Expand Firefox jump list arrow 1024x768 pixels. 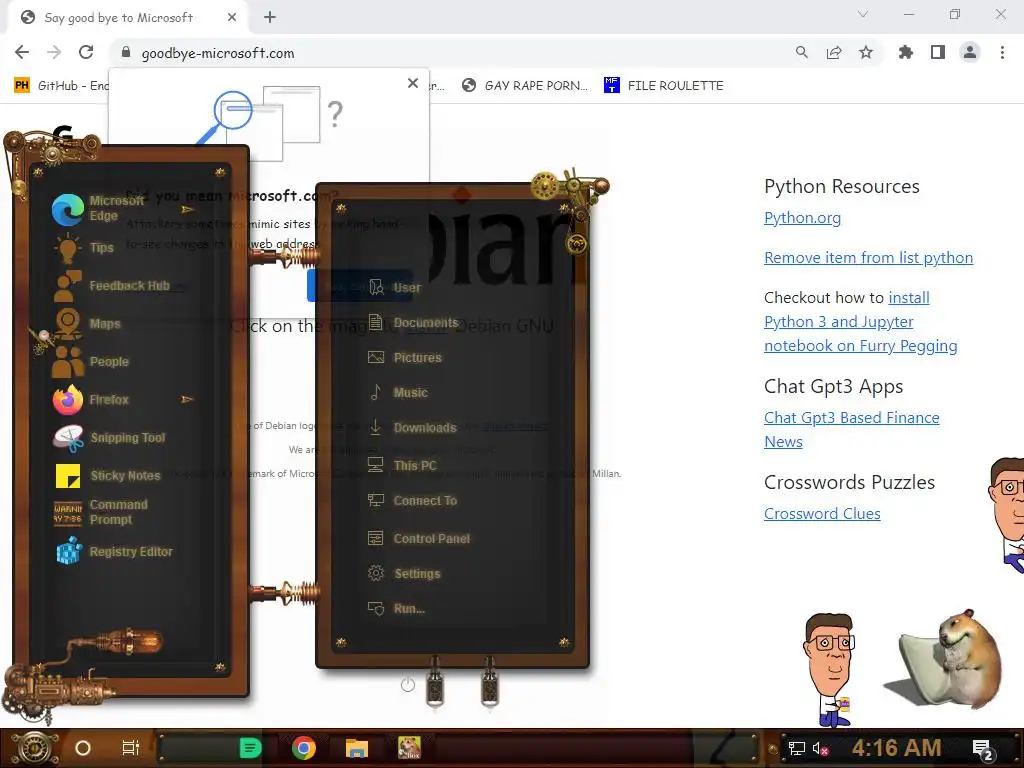187,399
